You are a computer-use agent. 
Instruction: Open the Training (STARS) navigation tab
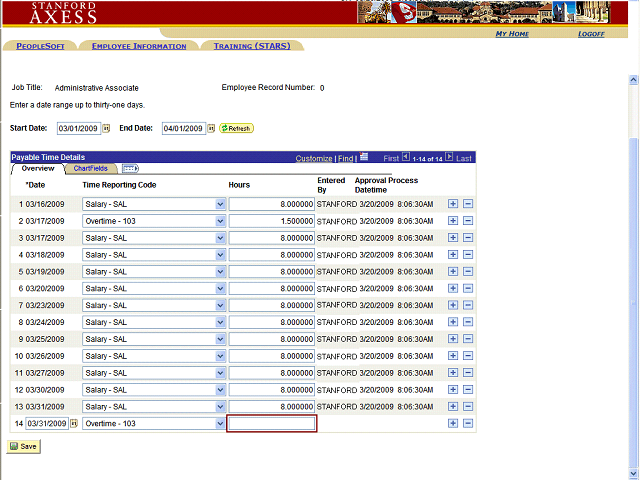tap(252, 46)
